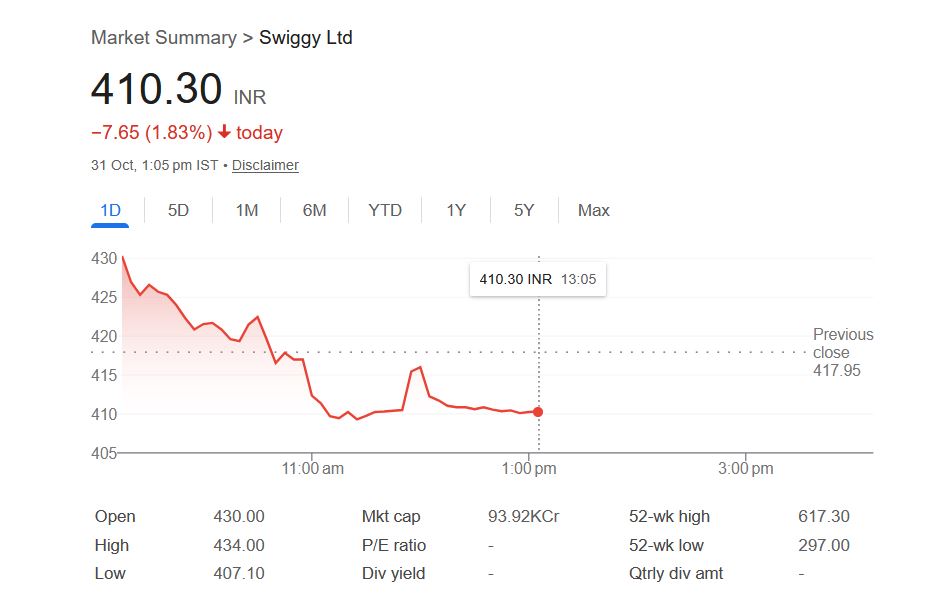Click the 410.30 INR 13:05 tooltip
The image size is (936, 609).
point(538,279)
